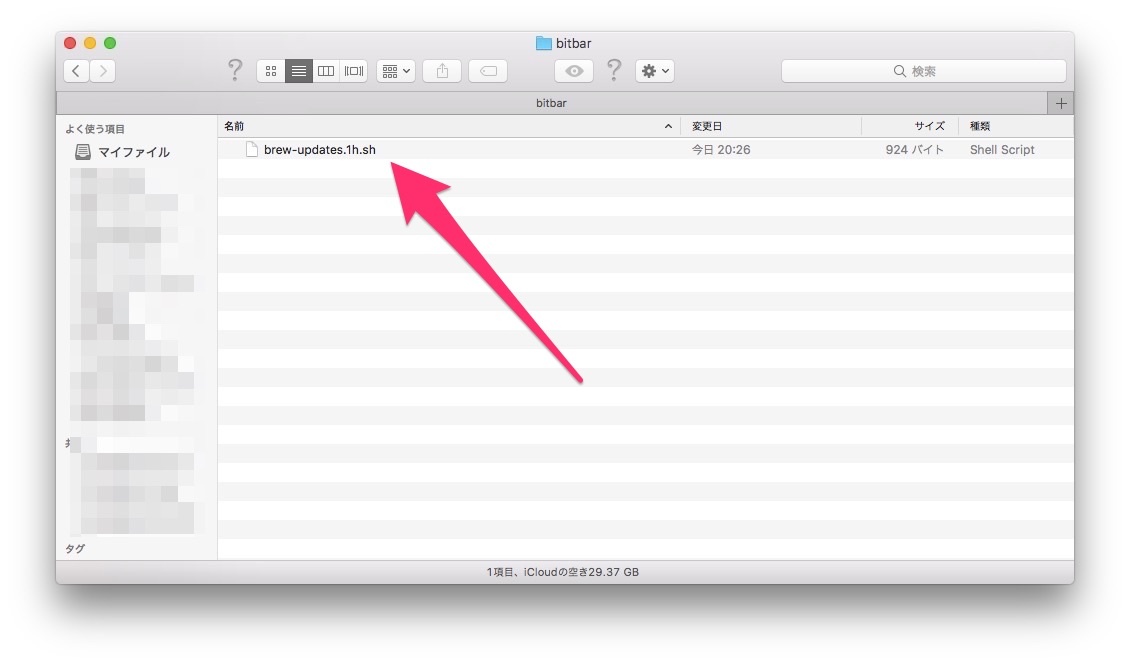Screen dimensions: 1130x664
Task: Switch to column view
Action: click(x=326, y=71)
